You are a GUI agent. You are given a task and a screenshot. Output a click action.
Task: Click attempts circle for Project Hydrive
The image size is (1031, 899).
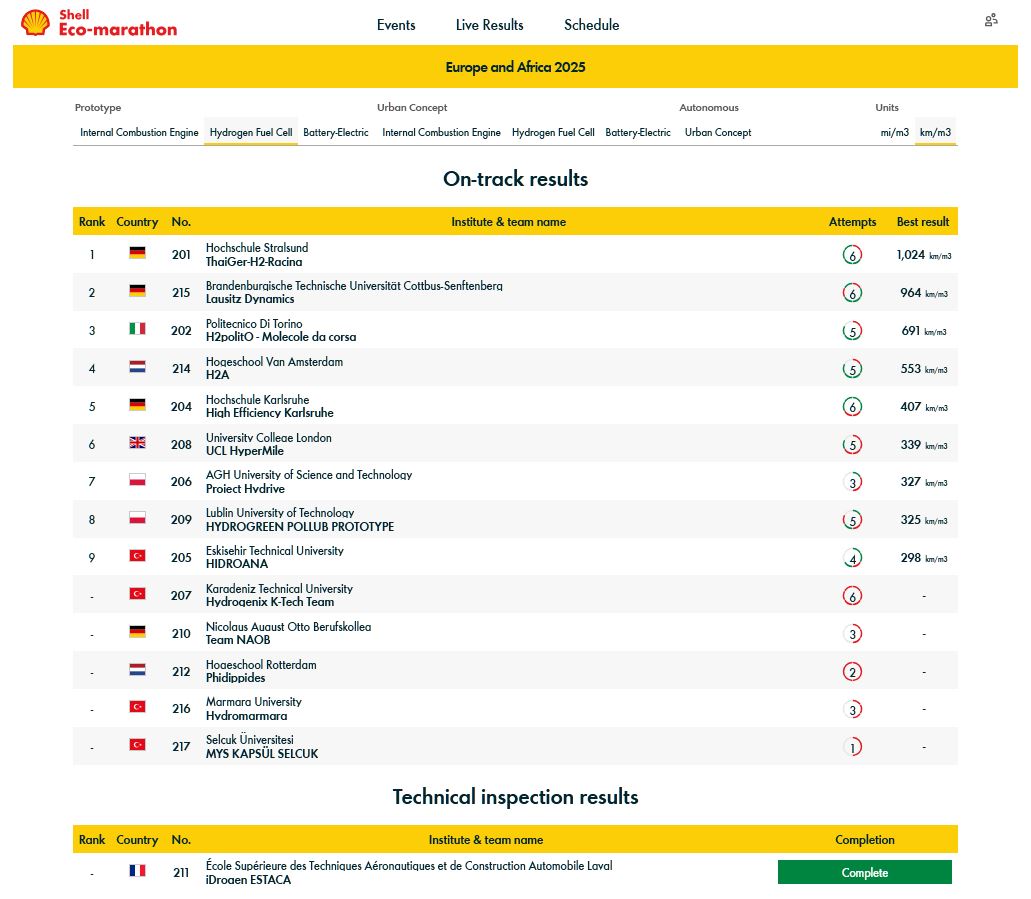click(x=852, y=483)
